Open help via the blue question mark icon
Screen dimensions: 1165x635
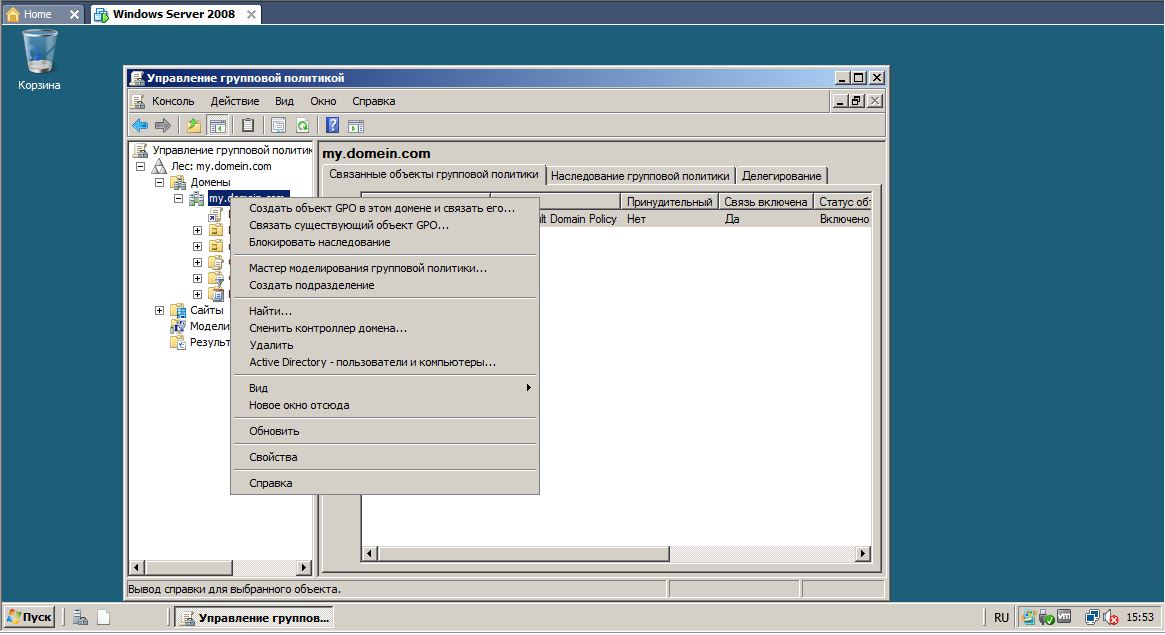tap(332, 126)
